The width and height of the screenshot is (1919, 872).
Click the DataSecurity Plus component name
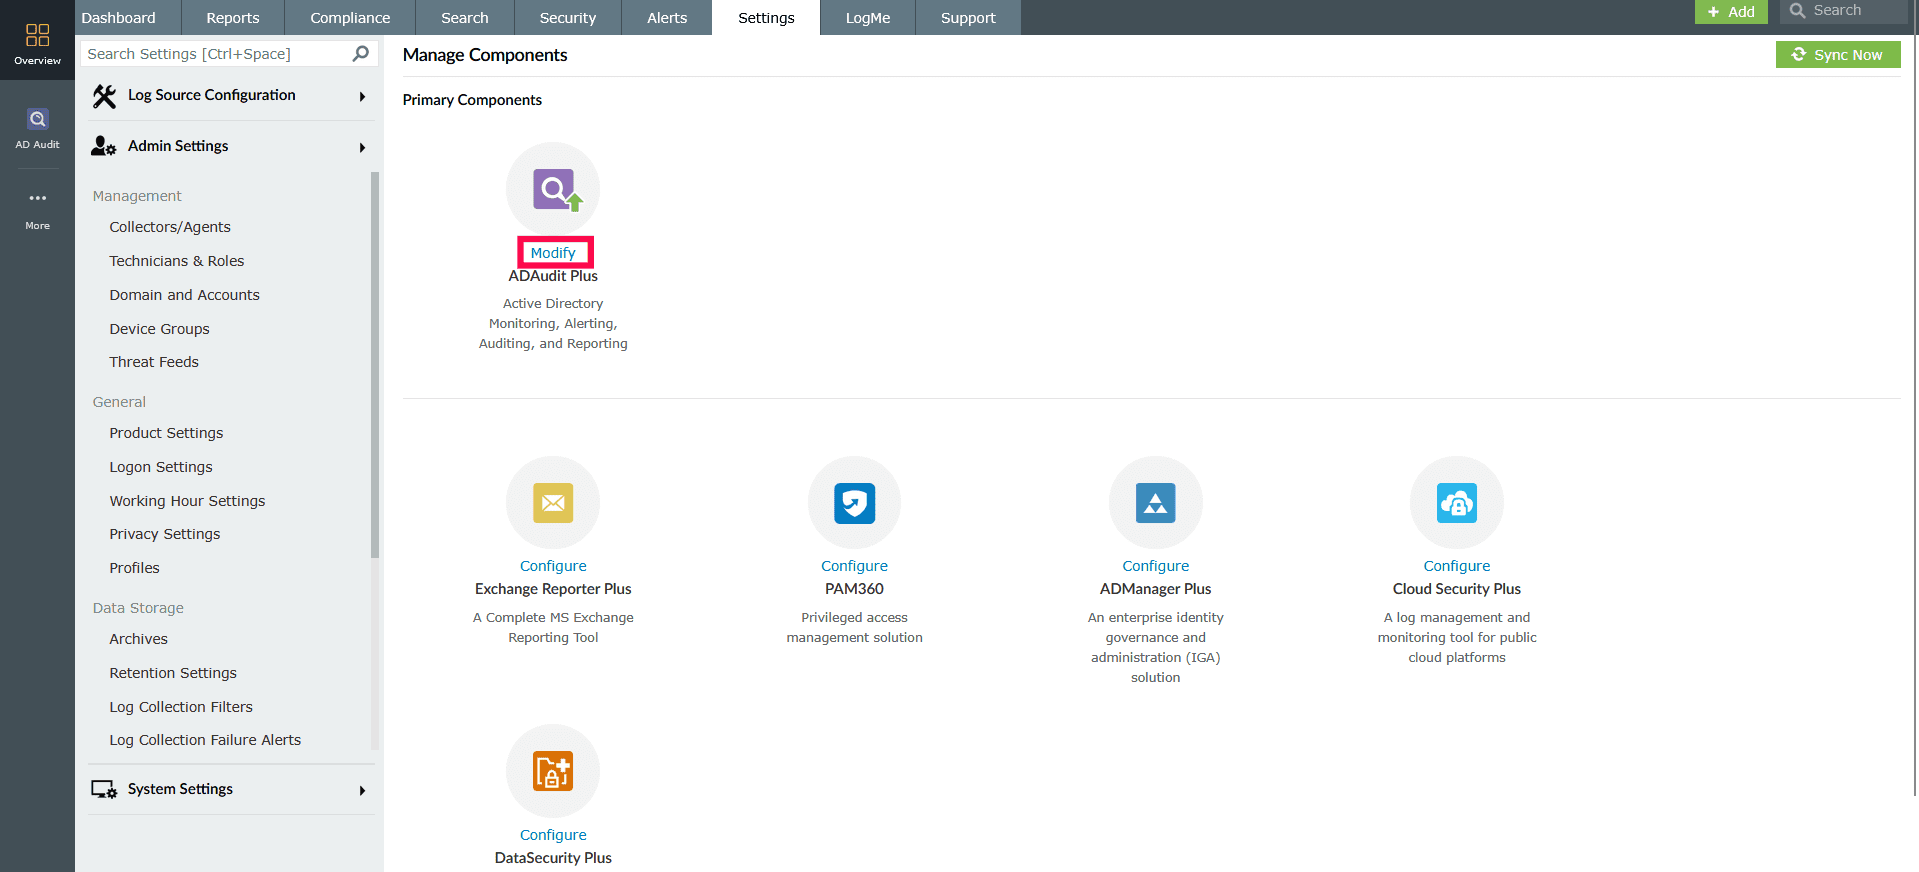tap(553, 858)
